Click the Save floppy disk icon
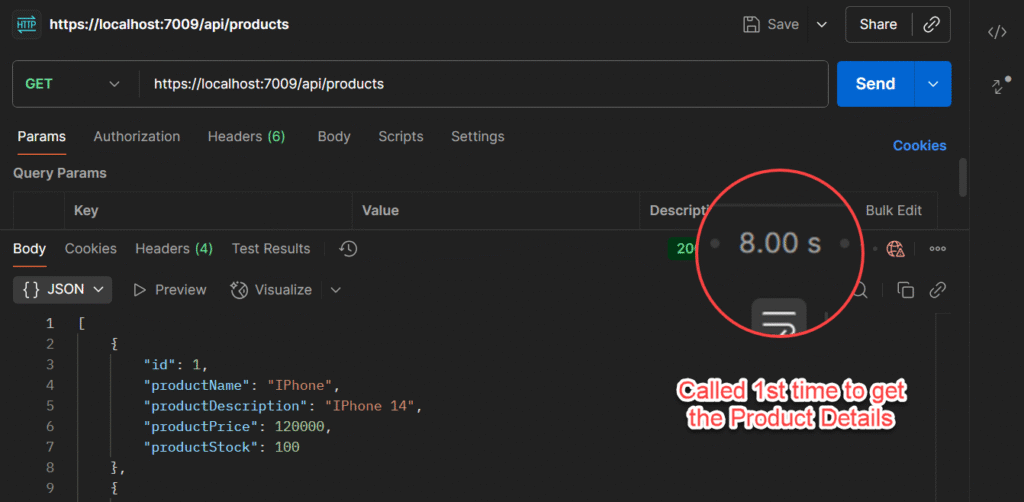 point(752,25)
